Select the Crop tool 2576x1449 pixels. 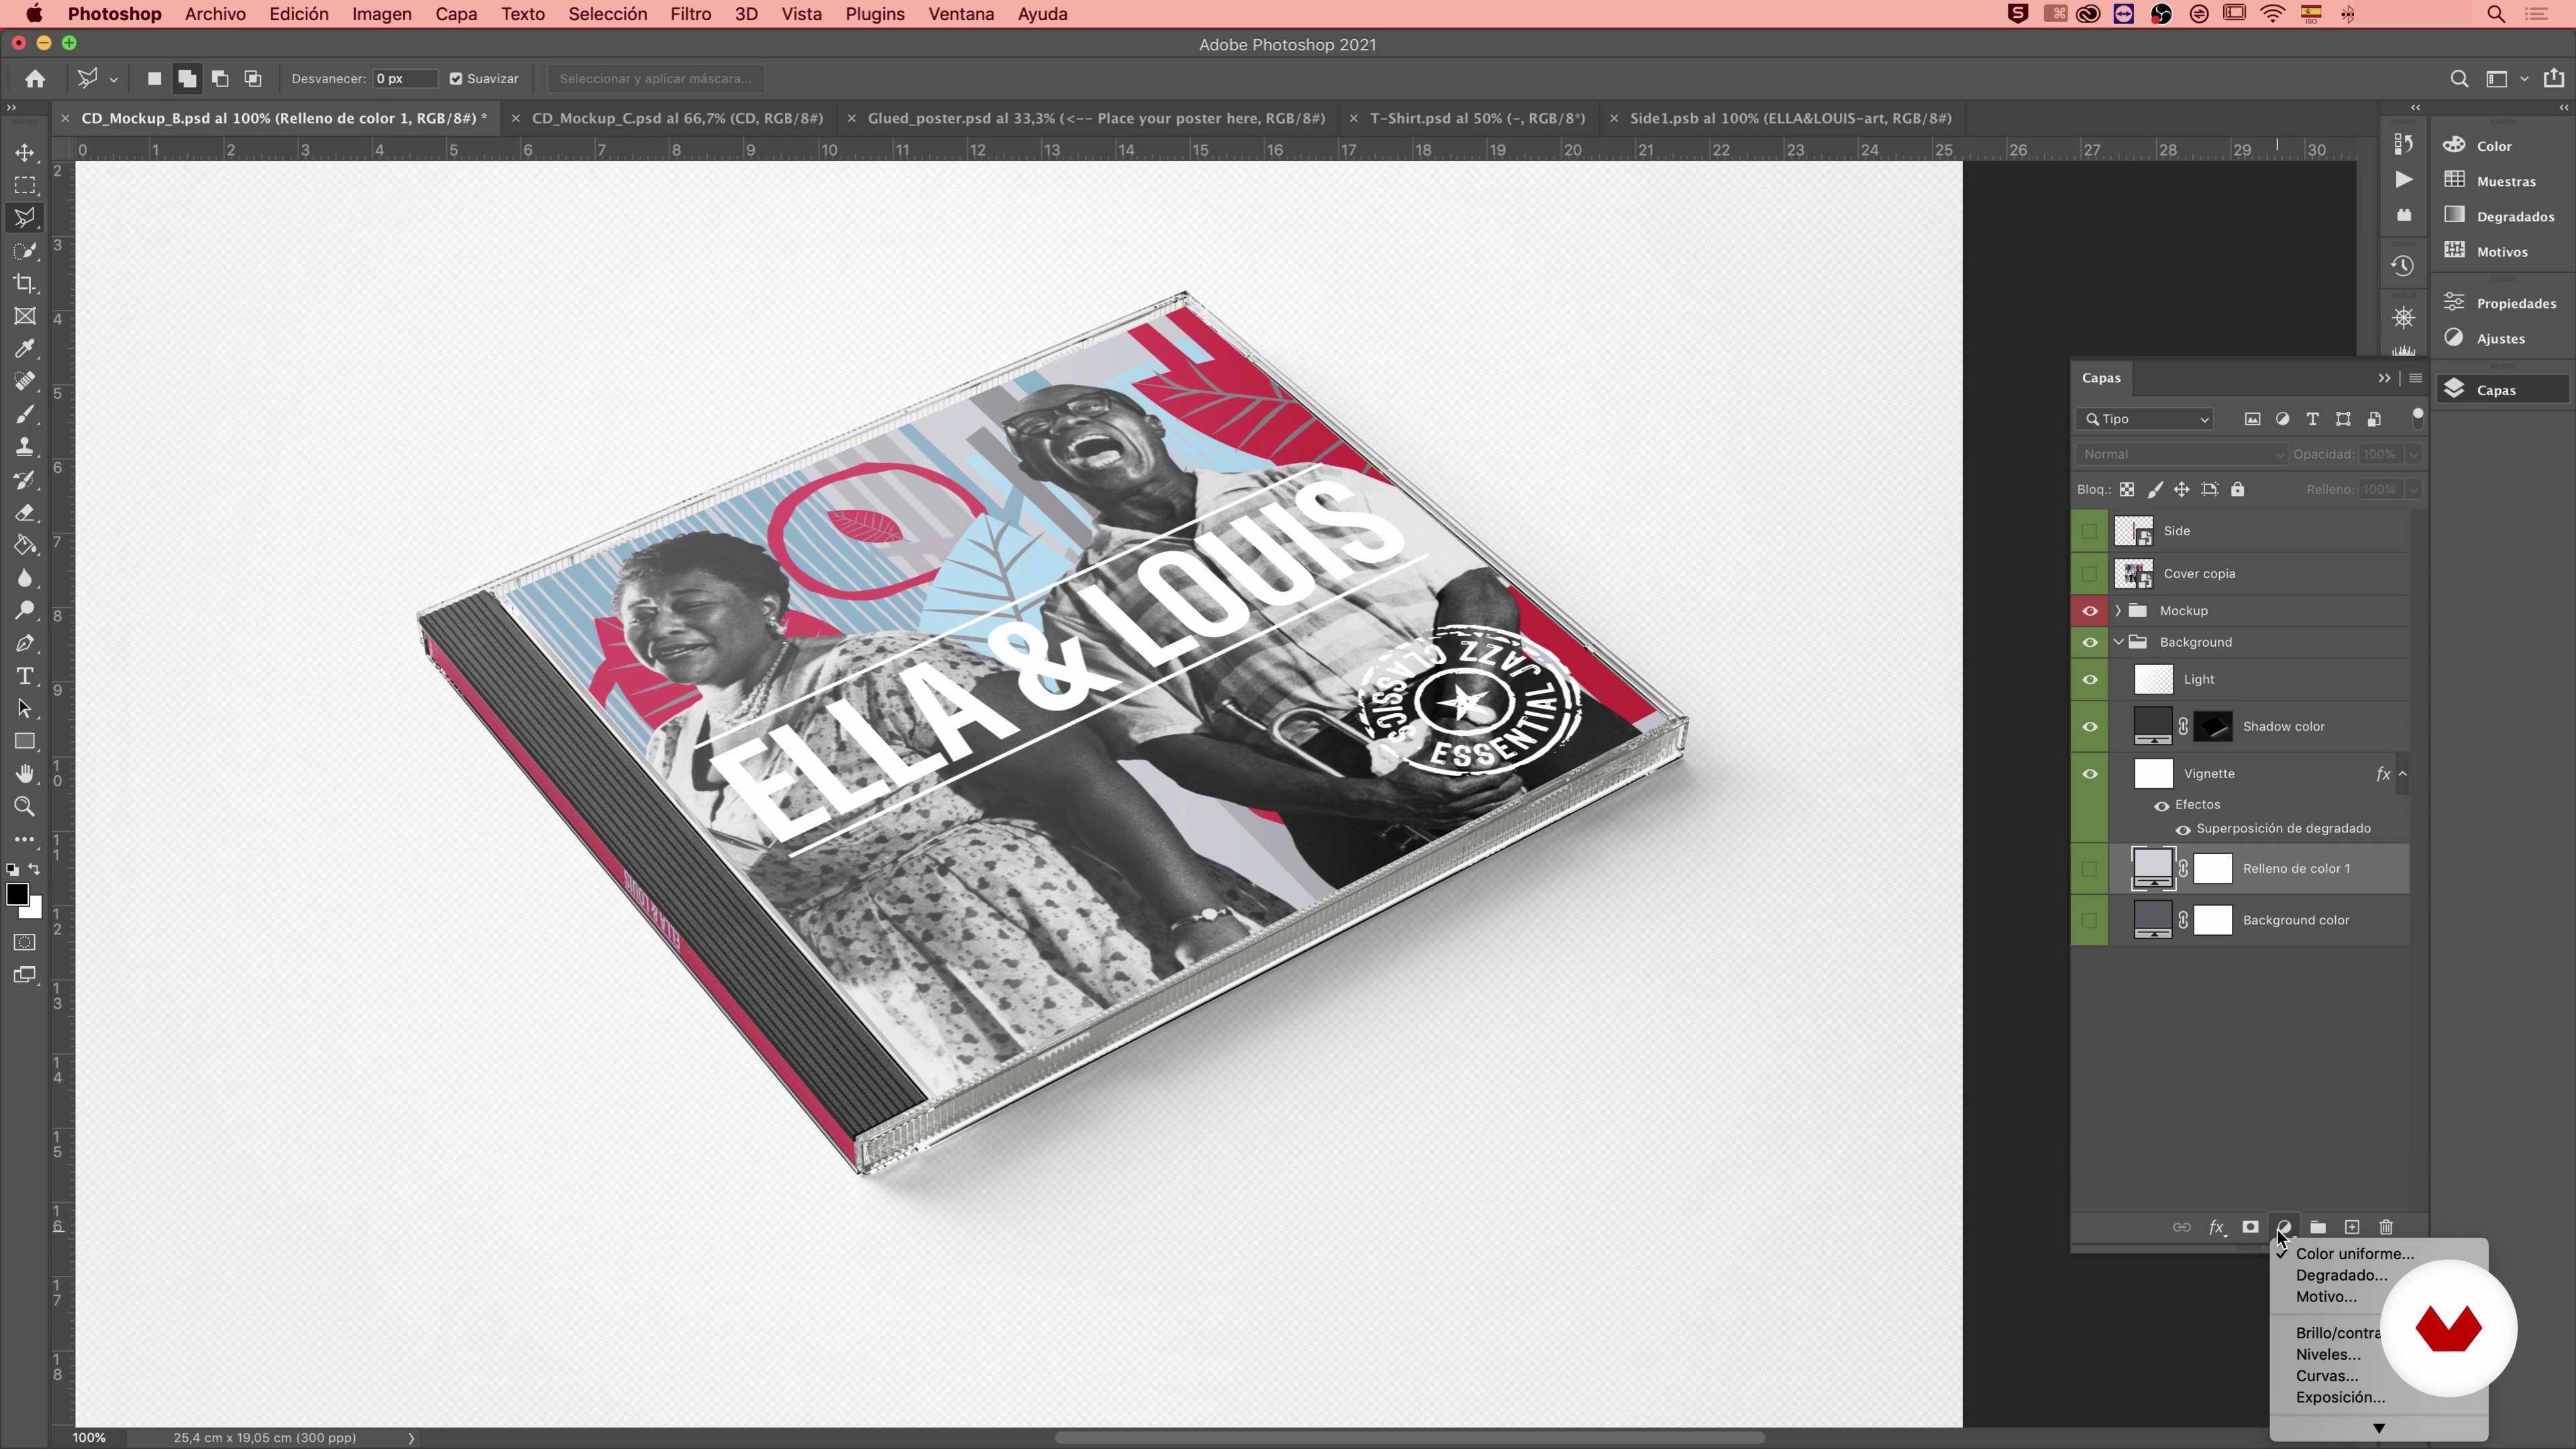click(25, 284)
